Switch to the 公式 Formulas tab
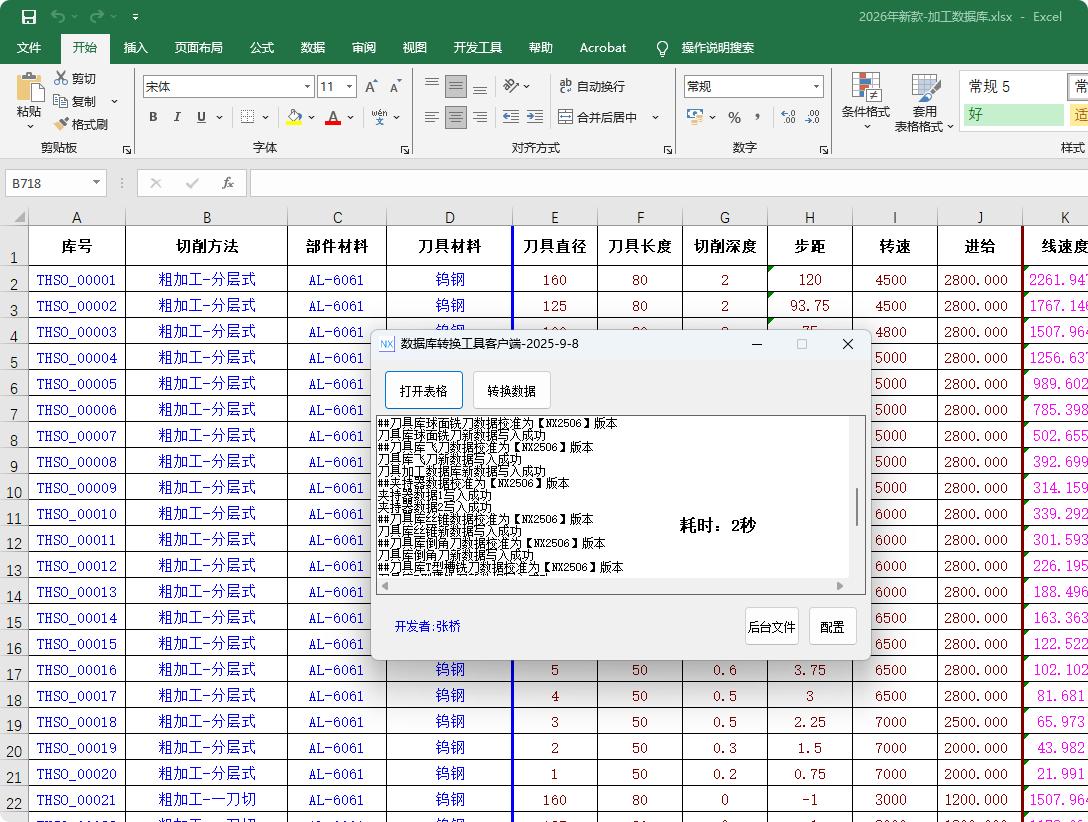 pos(262,47)
